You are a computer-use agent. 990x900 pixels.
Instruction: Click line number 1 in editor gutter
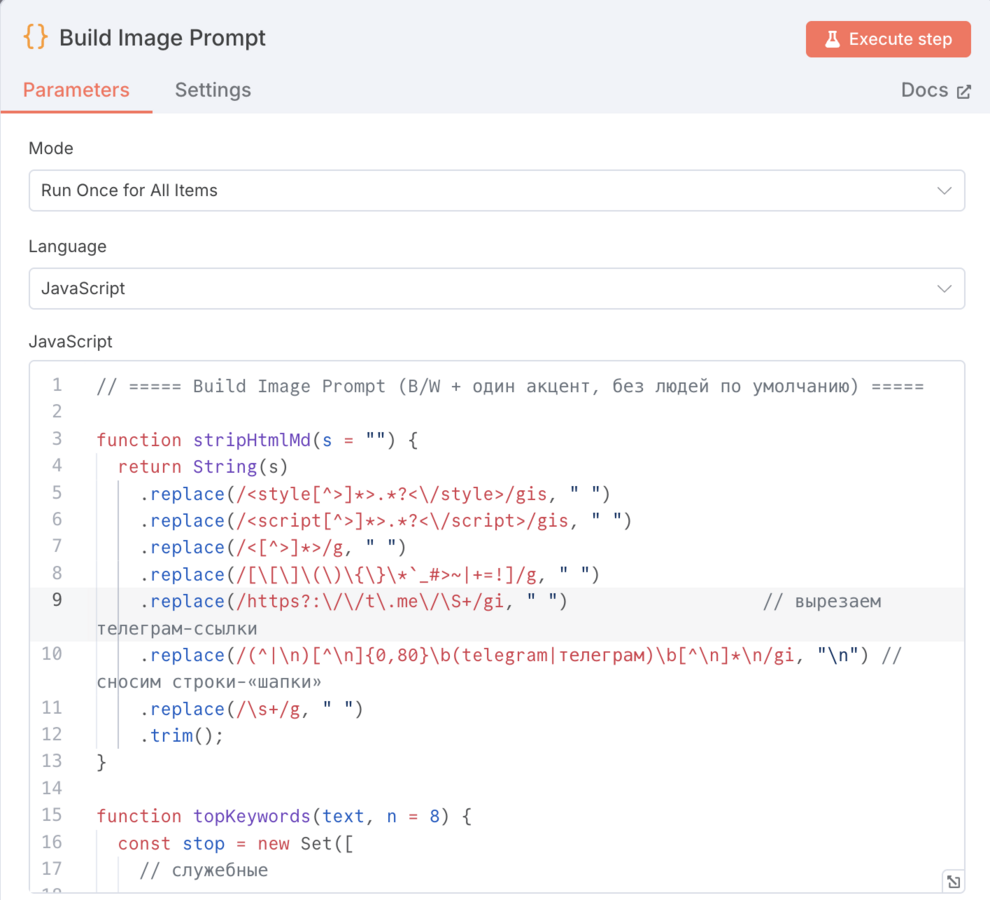56,385
